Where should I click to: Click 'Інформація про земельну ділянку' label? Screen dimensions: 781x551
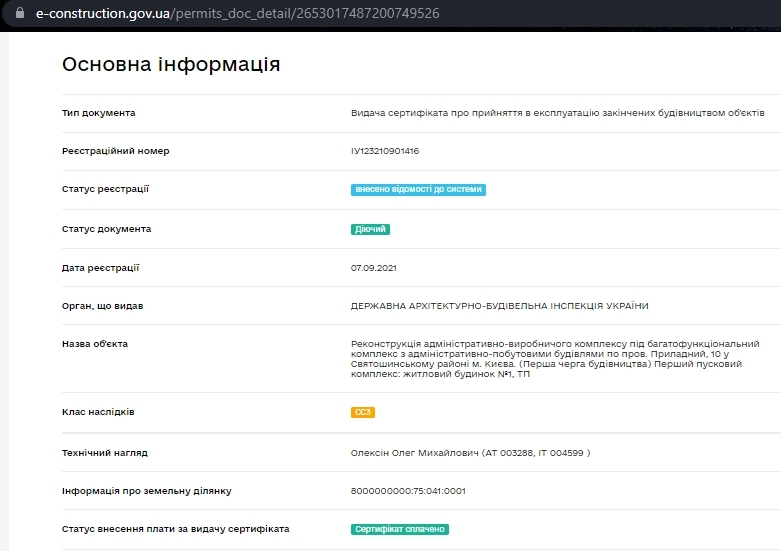pyautogui.click(x=146, y=491)
